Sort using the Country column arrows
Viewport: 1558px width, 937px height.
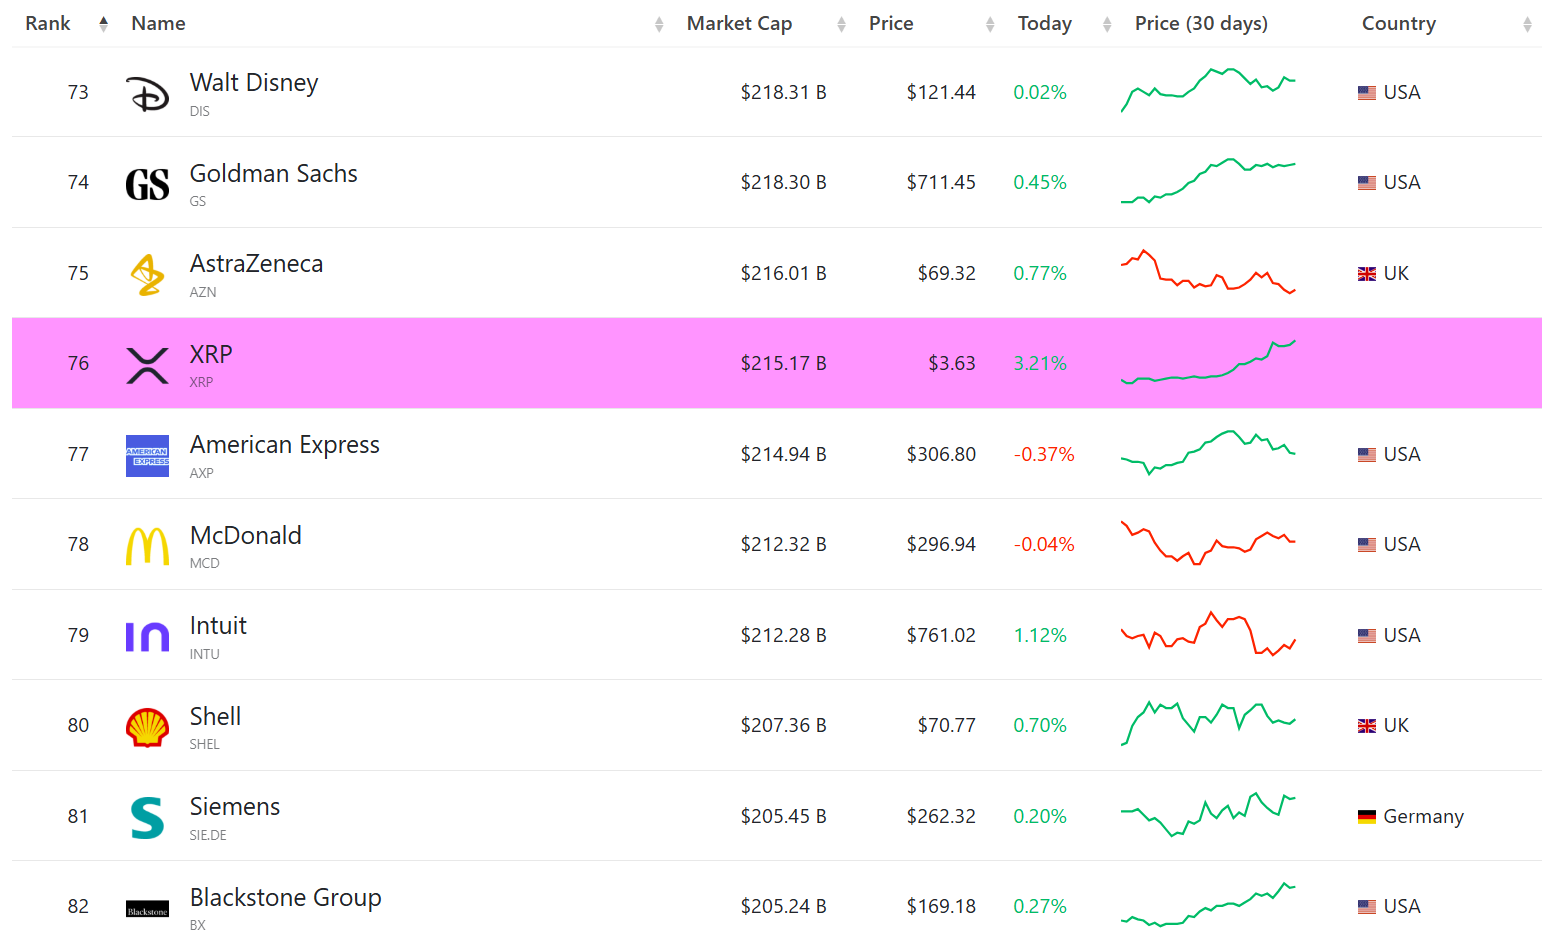[1527, 24]
